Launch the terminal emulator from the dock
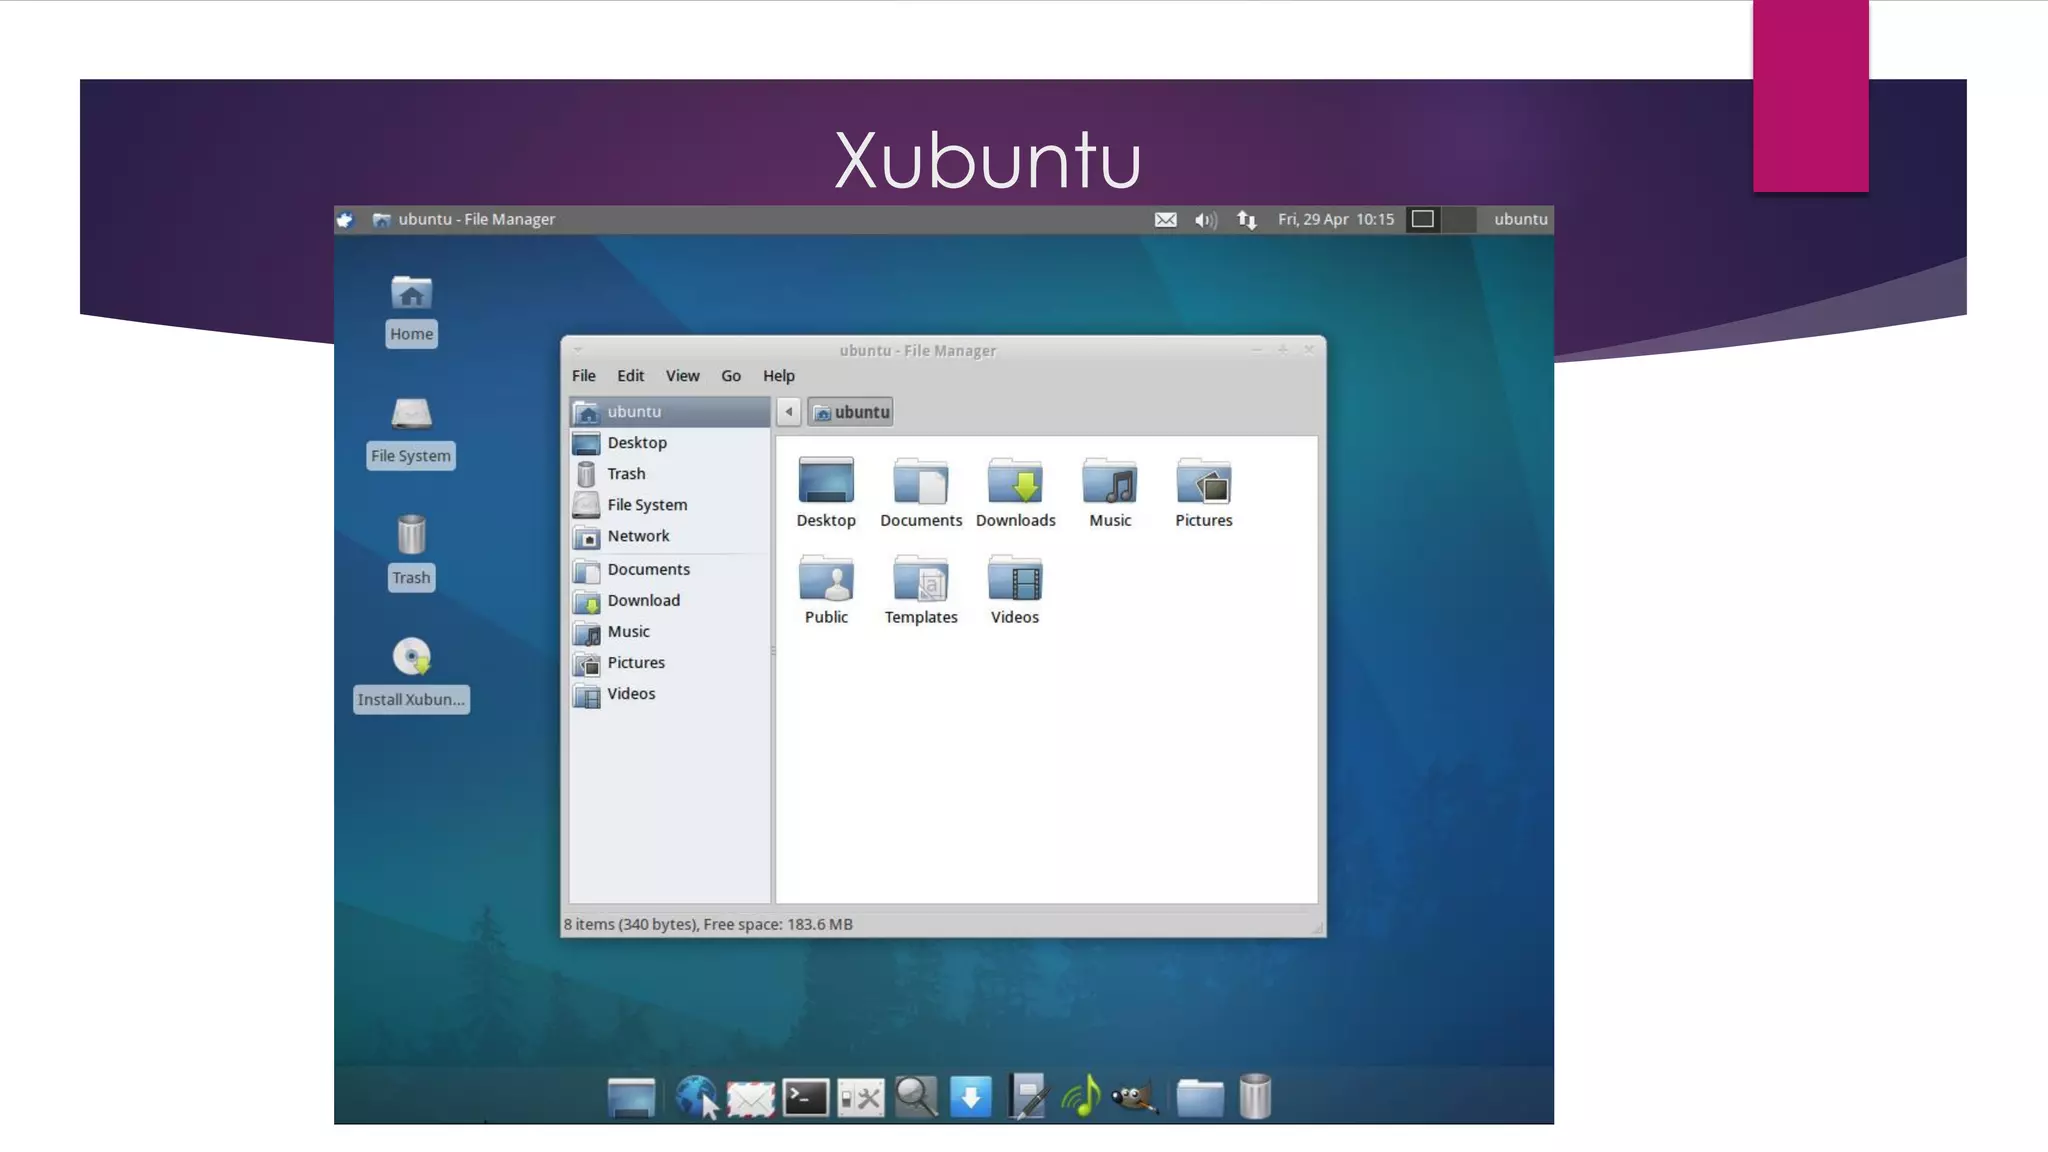 click(806, 1098)
